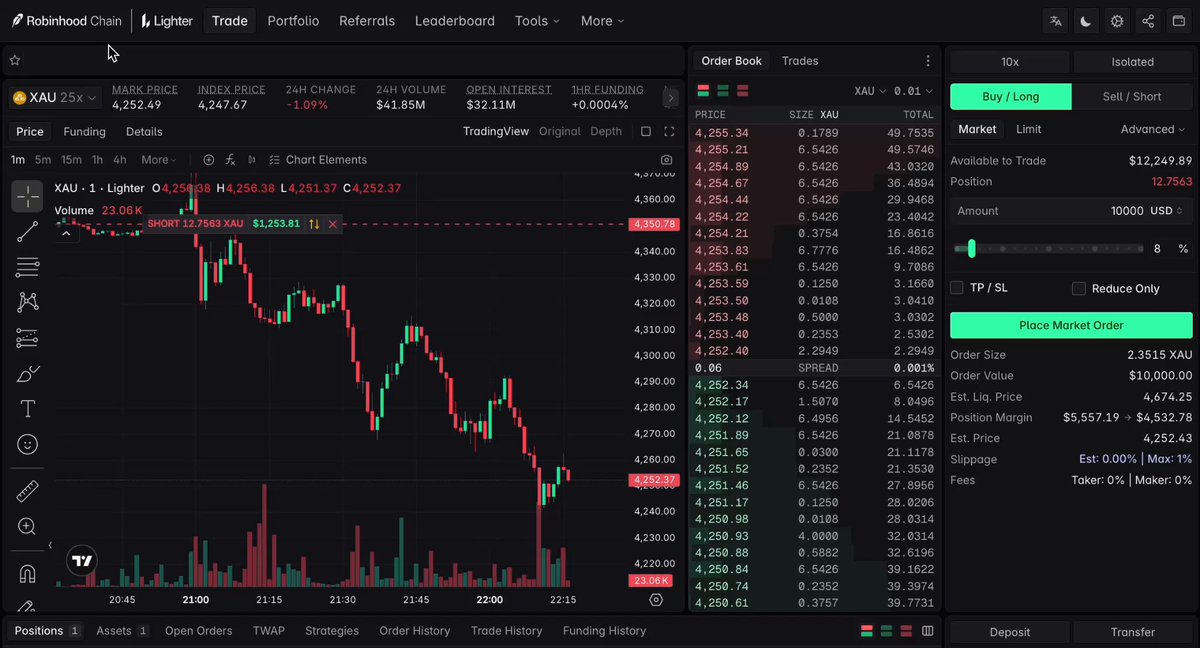The width and height of the screenshot is (1200, 648).
Task: Change order book 0.01 price grouping
Action: [914, 91]
